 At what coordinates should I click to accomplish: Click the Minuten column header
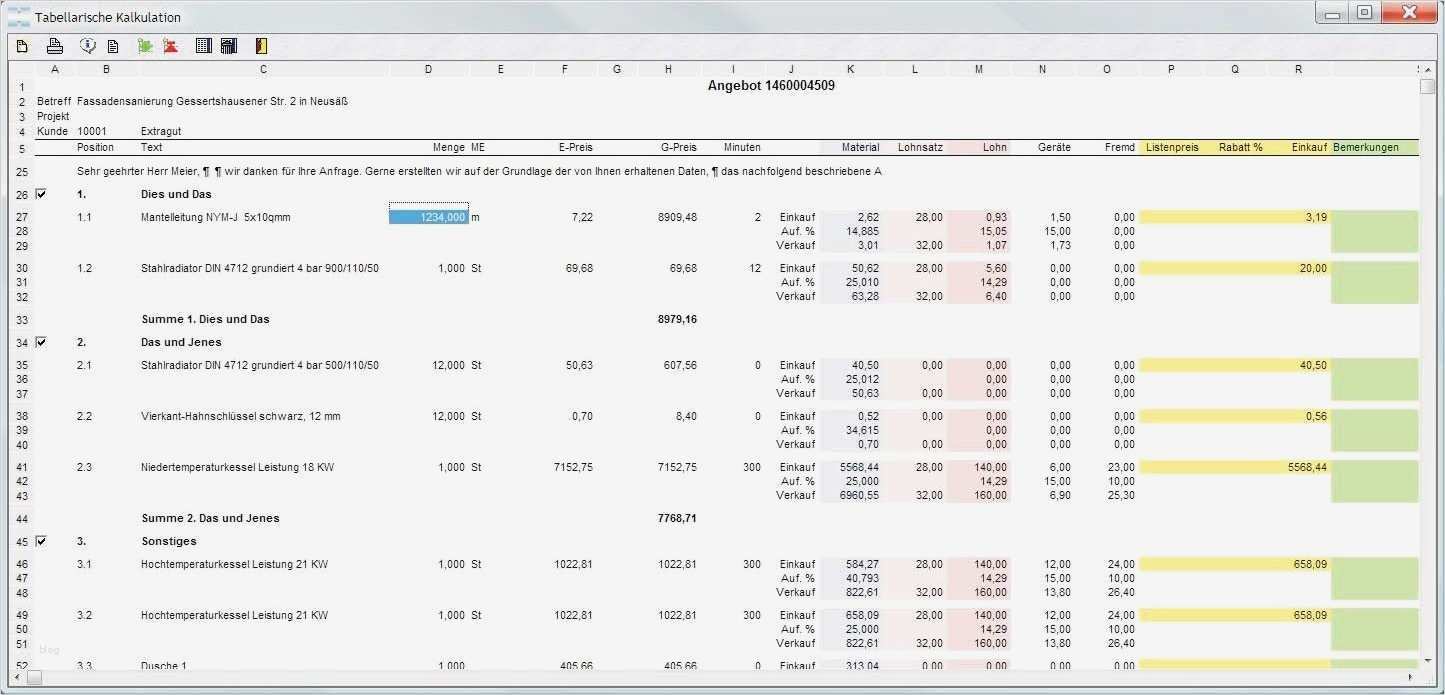[x=742, y=147]
